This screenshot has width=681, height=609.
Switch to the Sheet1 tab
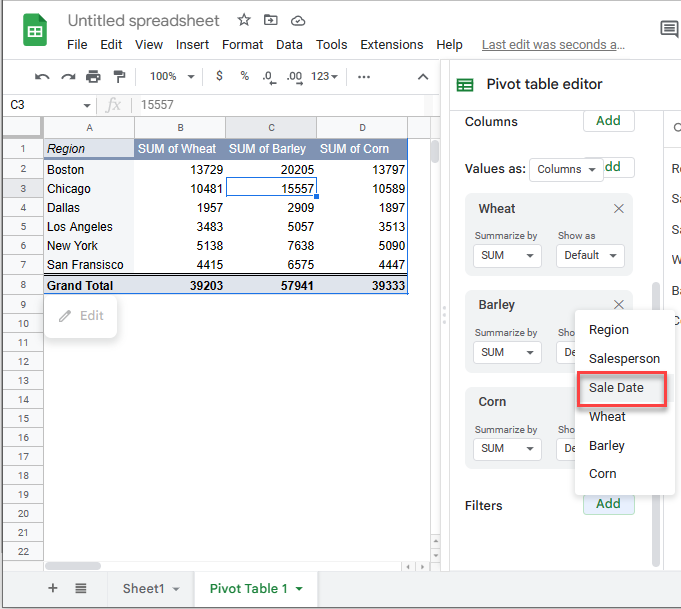pos(150,588)
